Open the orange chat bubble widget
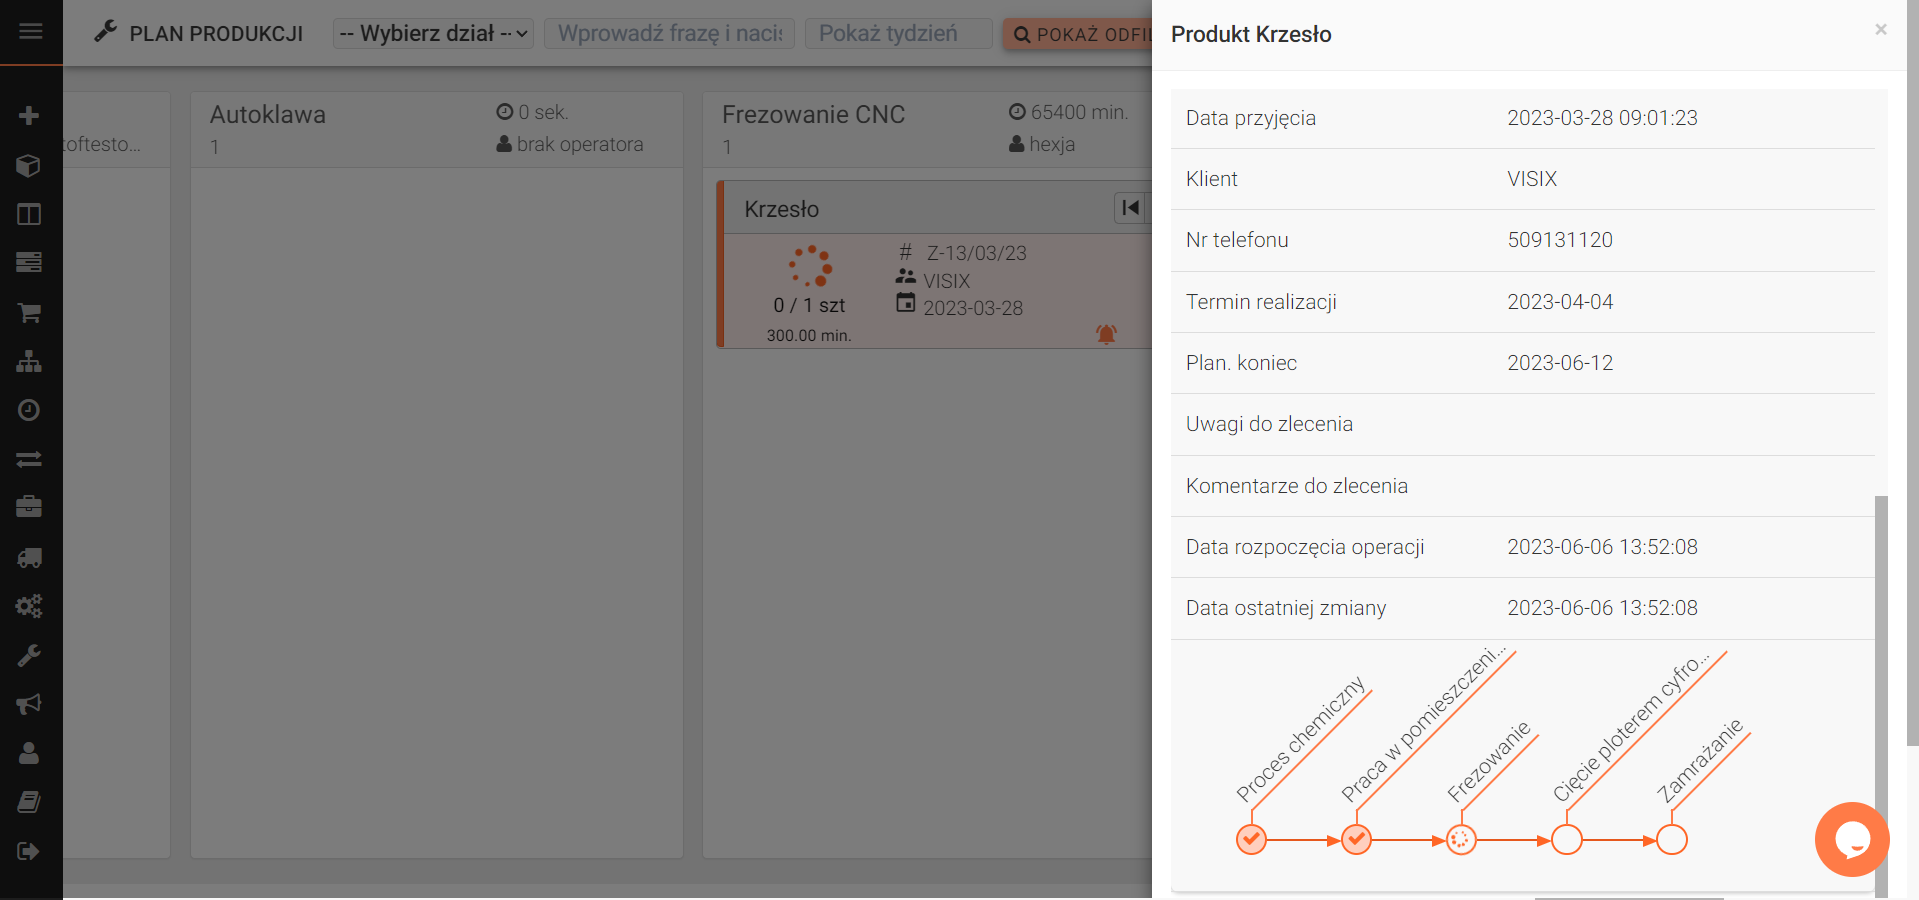The height and width of the screenshot is (900, 1919). point(1851,840)
